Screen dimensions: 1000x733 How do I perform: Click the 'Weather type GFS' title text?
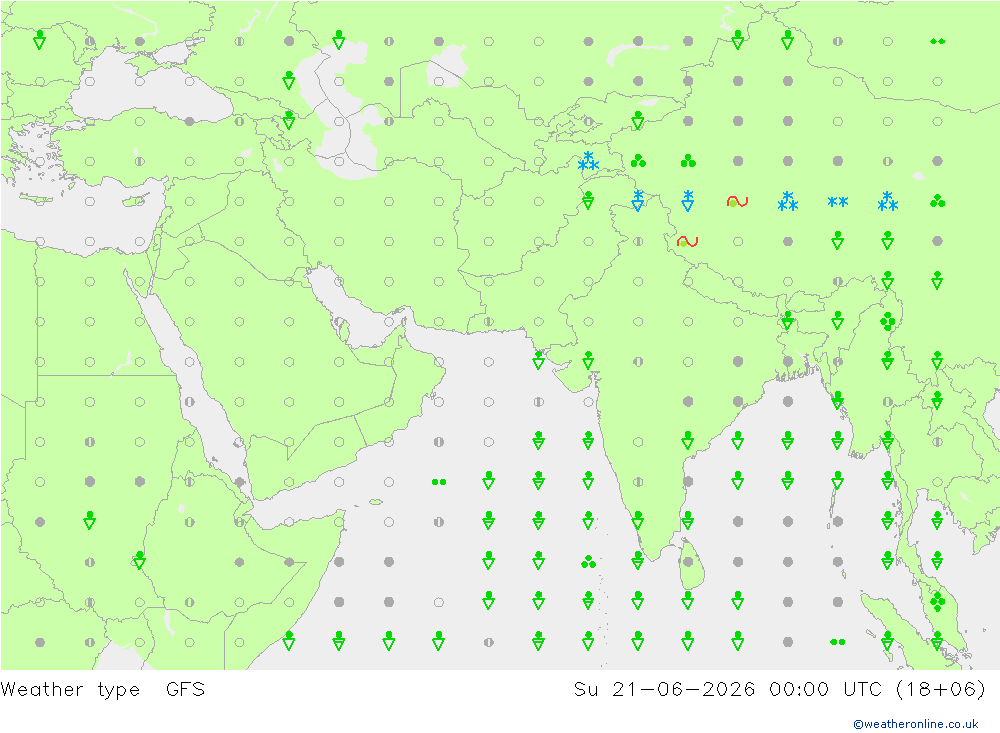(103, 690)
